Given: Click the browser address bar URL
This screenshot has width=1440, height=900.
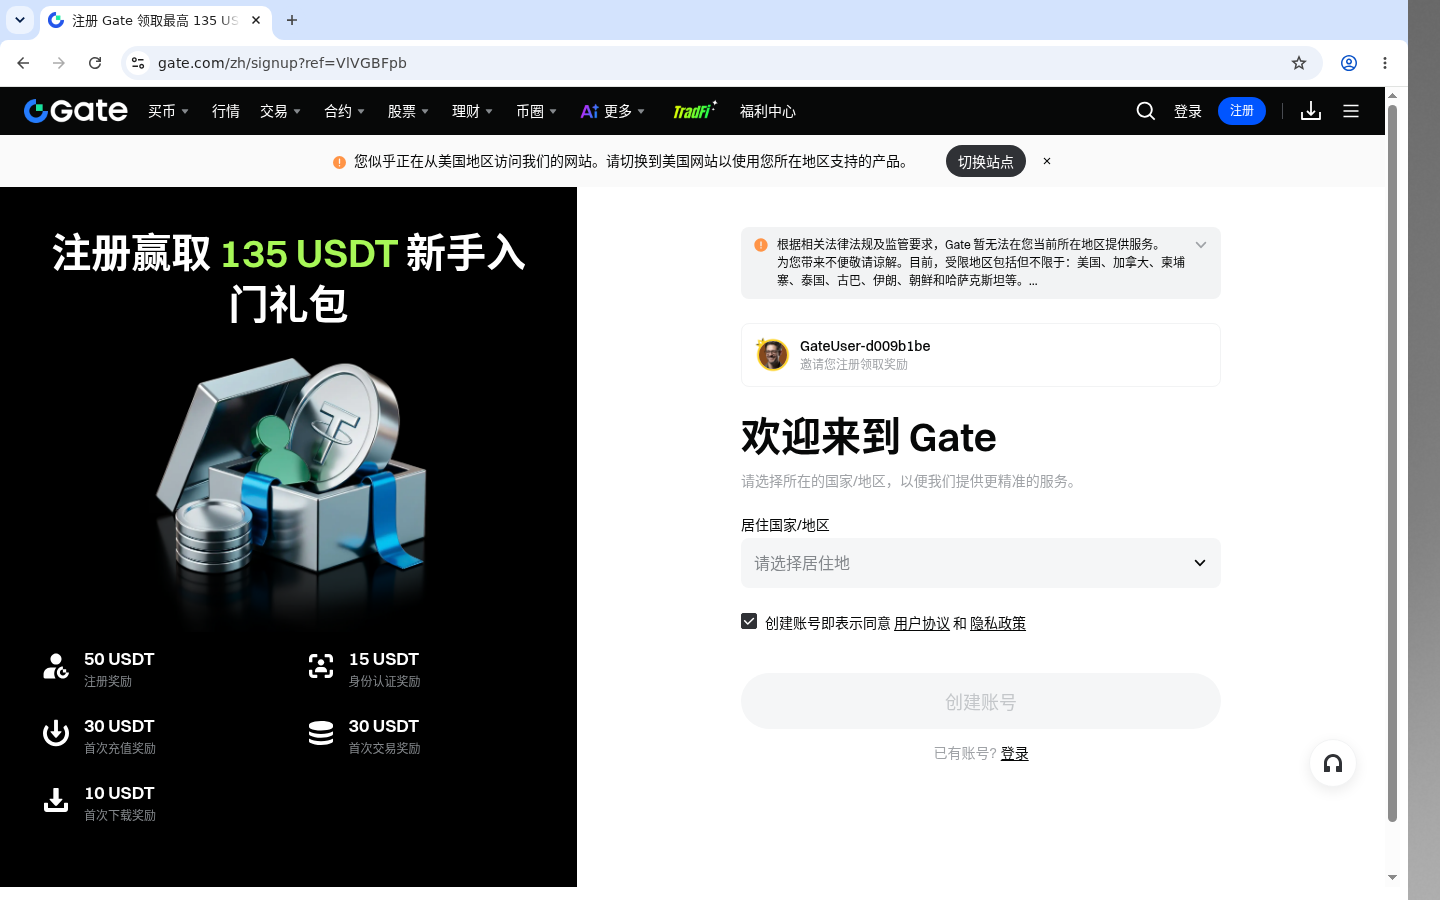Looking at the screenshot, I should tap(282, 63).
